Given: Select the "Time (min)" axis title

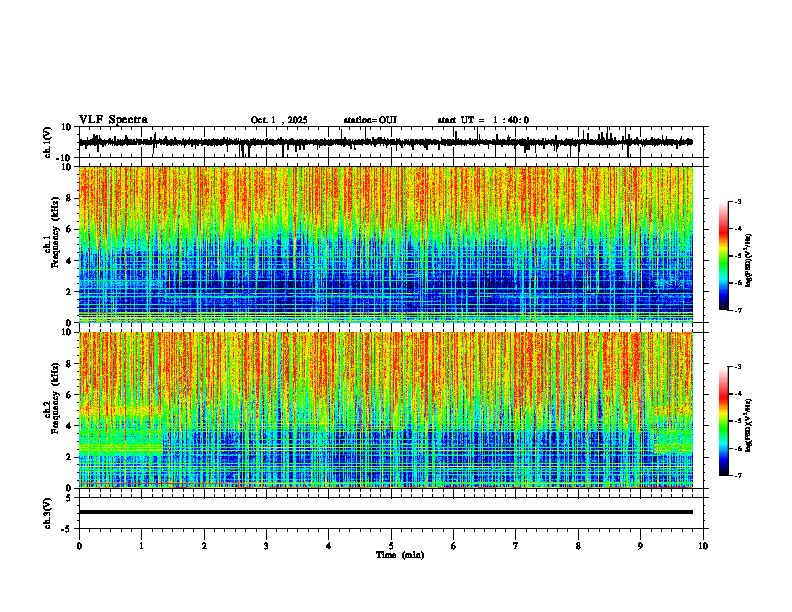Looking at the screenshot, I should [400, 555].
